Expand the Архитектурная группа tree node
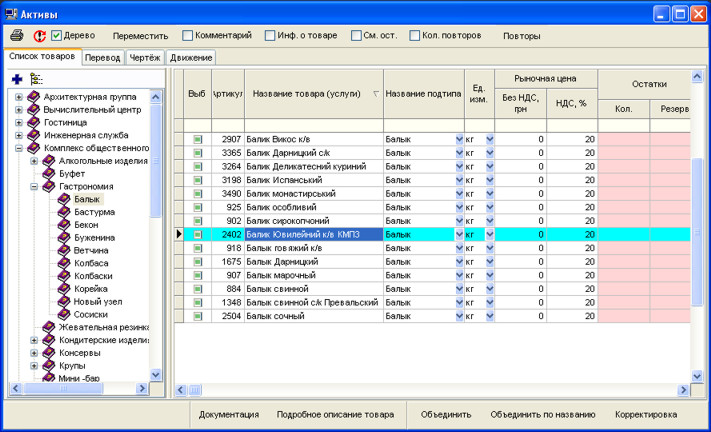Screen dimensions: 711x432 [x=19, y=97]
